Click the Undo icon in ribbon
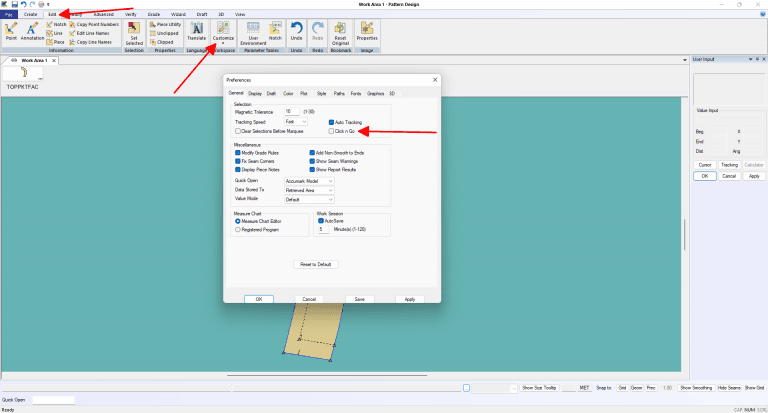The height and width of the screenshot is (413, 768). pos(299,33)
